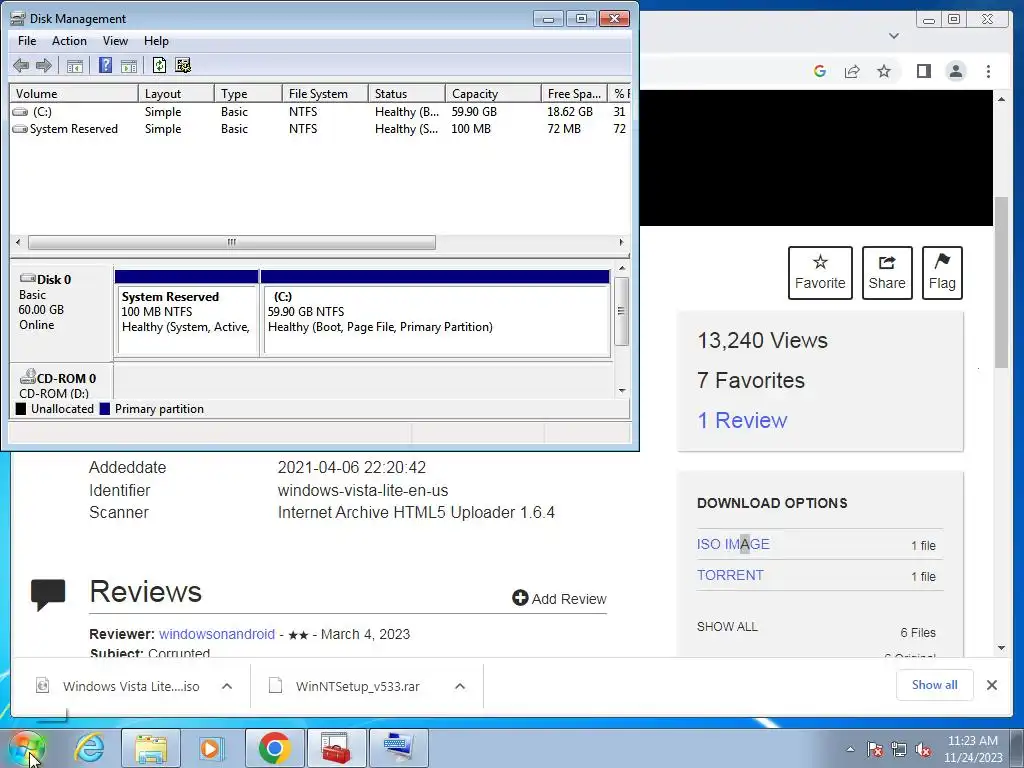The width and height of the screenshot is (1024, 768).
Task: Click the Show/Hide Console Tree toolbar icon
Action: [75, 65]
